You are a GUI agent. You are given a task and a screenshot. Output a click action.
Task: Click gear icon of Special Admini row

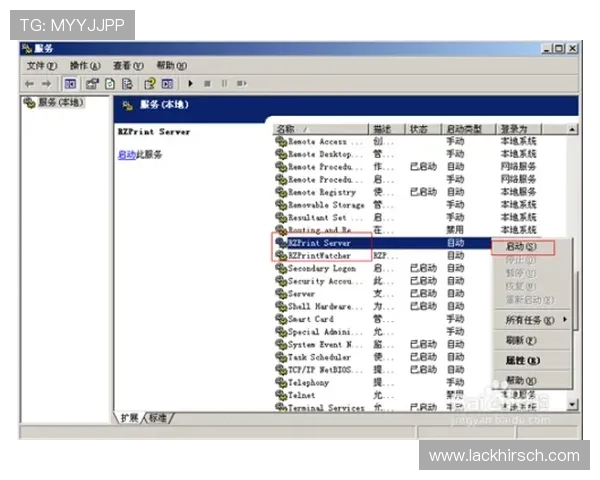[x=281, y=331]
